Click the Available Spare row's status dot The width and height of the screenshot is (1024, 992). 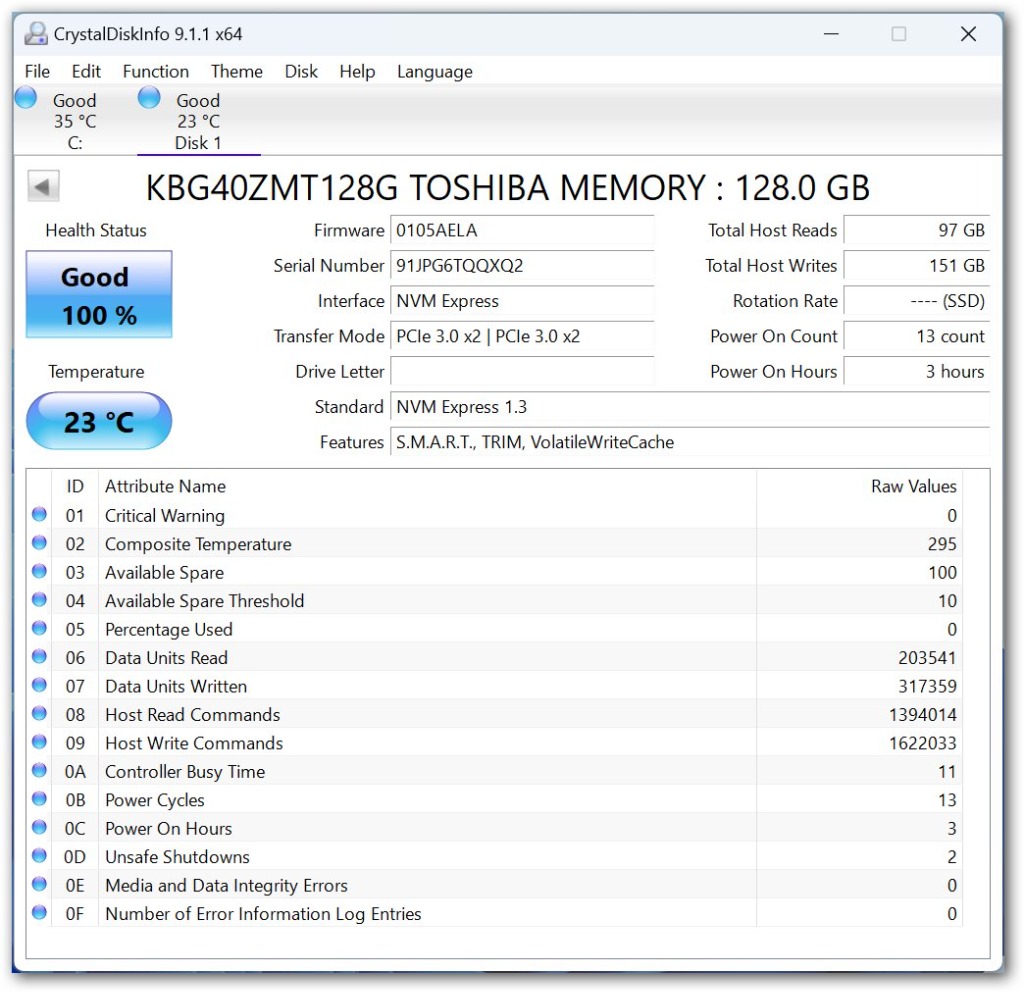point(39,571)
